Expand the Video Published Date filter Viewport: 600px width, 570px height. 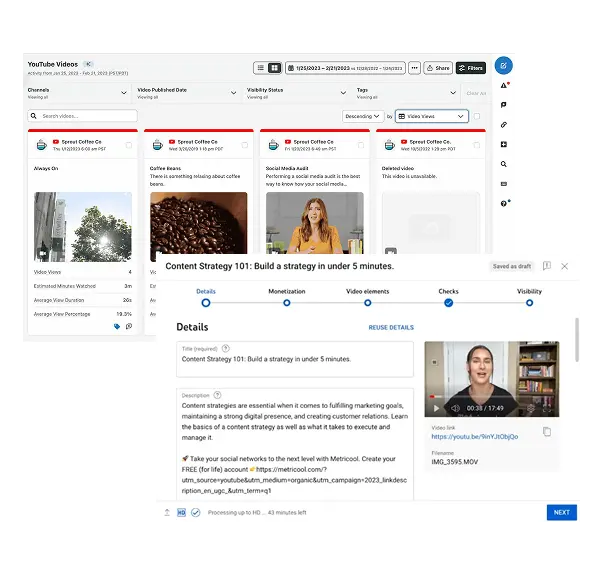click(187, 93)
